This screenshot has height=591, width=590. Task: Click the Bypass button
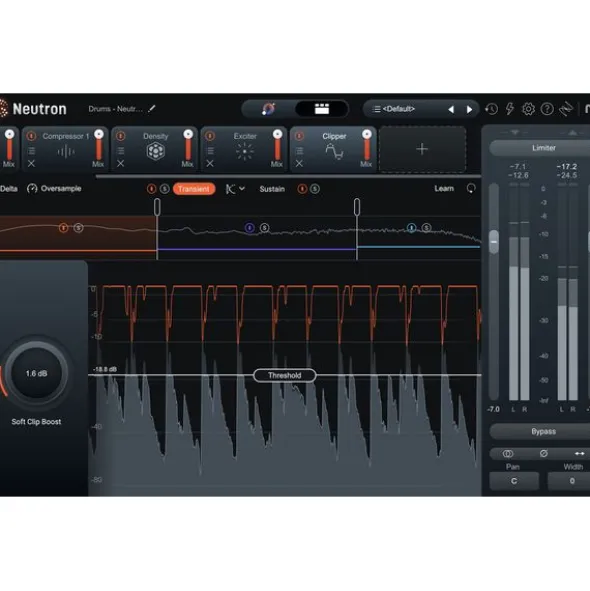(x=543, y=431)
